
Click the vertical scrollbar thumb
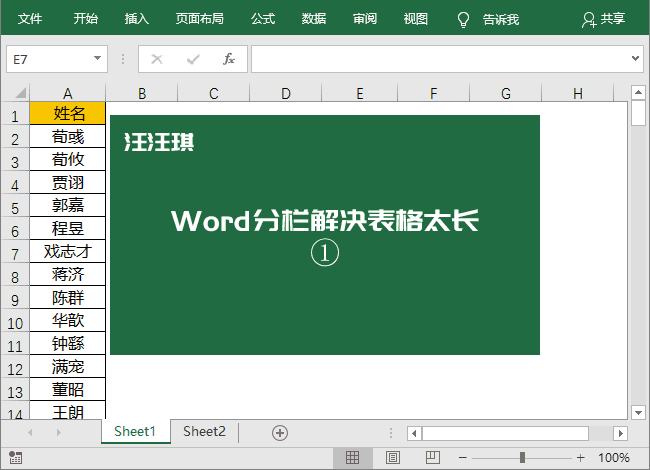638,113
